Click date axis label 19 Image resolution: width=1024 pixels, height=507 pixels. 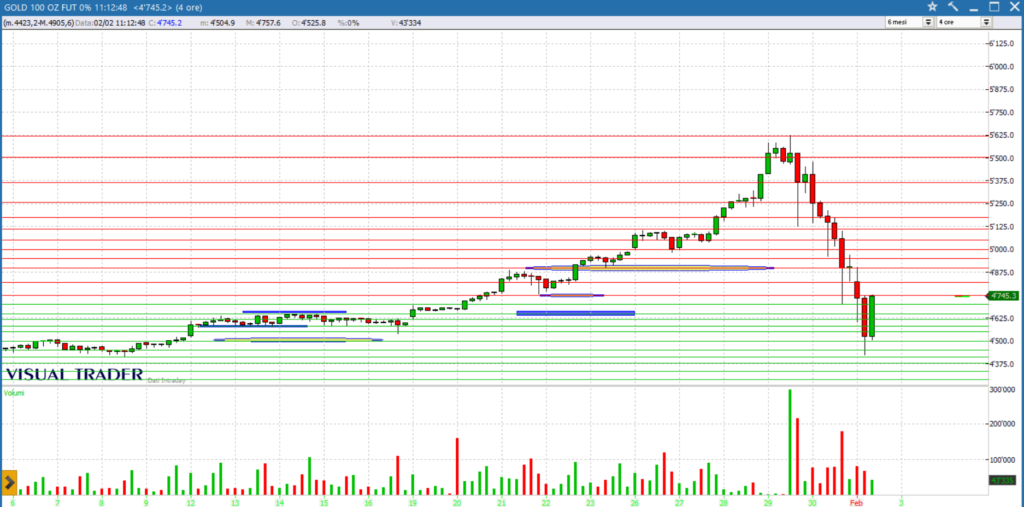tap(412, 502)
